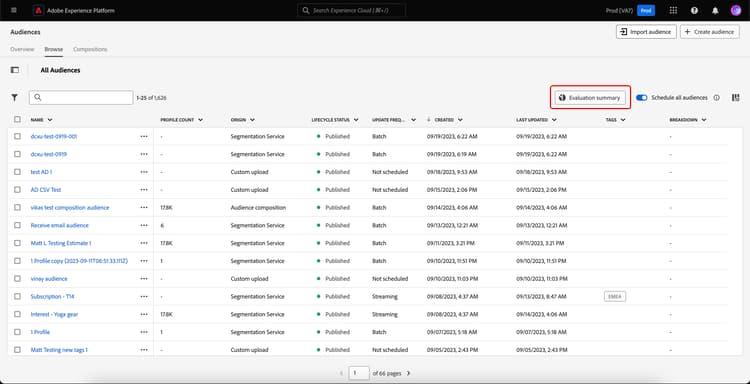The height and width of the screenshot is (384, 750).
Task: Open more actions for Matt L Testing Estimate 1
Action: click(144, 243)
